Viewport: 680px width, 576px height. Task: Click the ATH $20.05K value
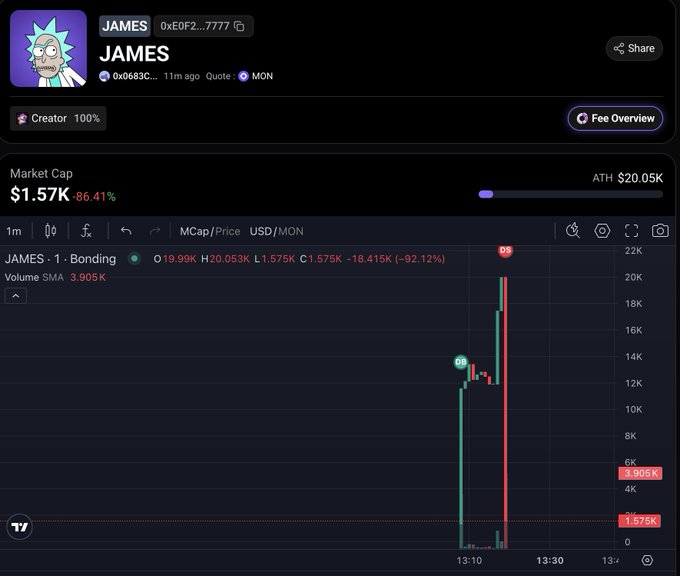640,178
